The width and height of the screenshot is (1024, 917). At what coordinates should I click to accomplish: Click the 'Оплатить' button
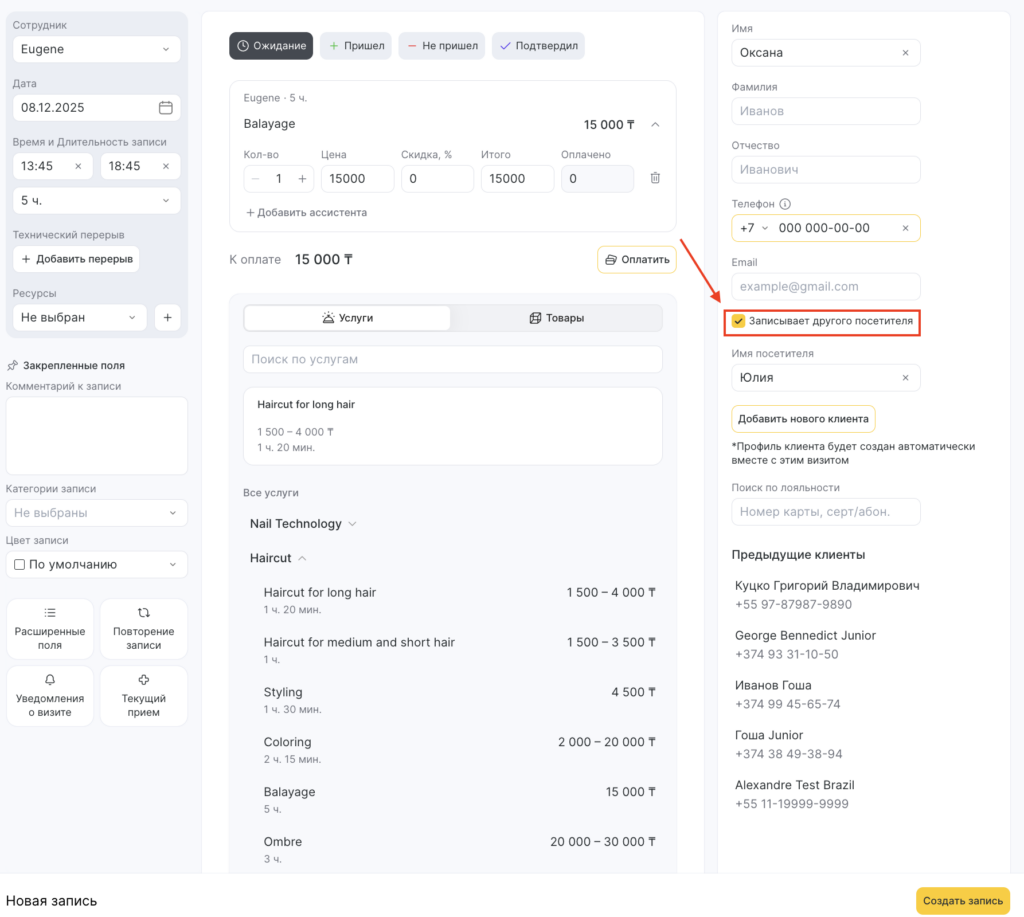click(636, 260)
